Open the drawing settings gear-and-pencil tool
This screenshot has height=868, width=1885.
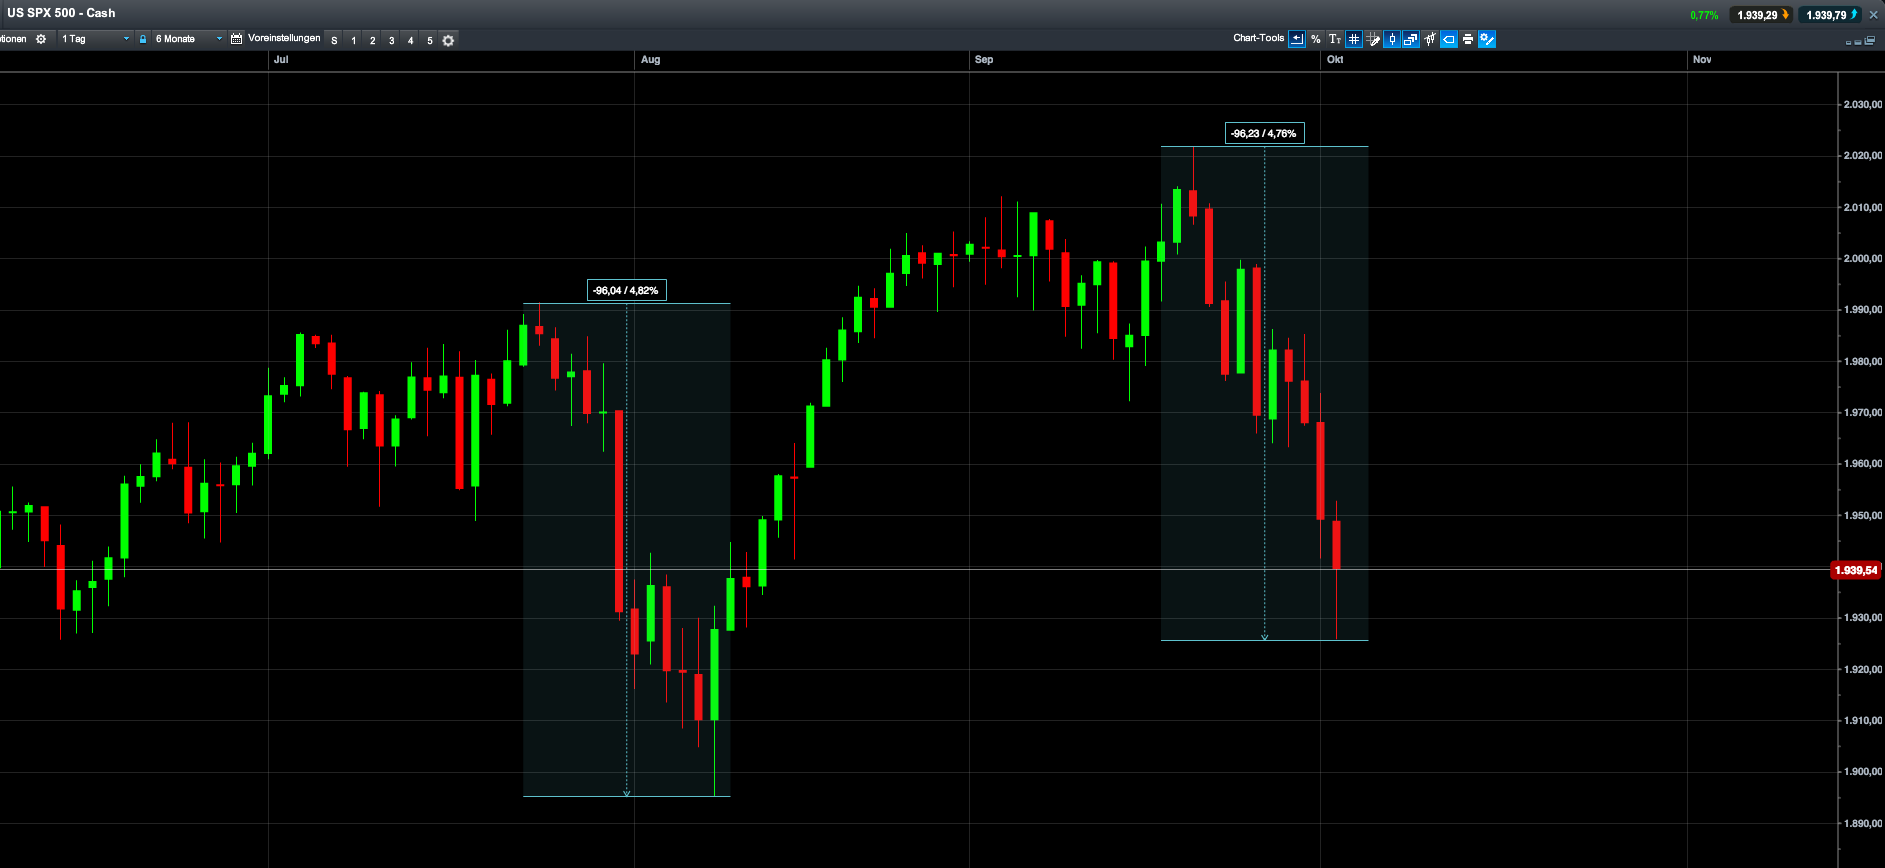[x=1487, y=39]
